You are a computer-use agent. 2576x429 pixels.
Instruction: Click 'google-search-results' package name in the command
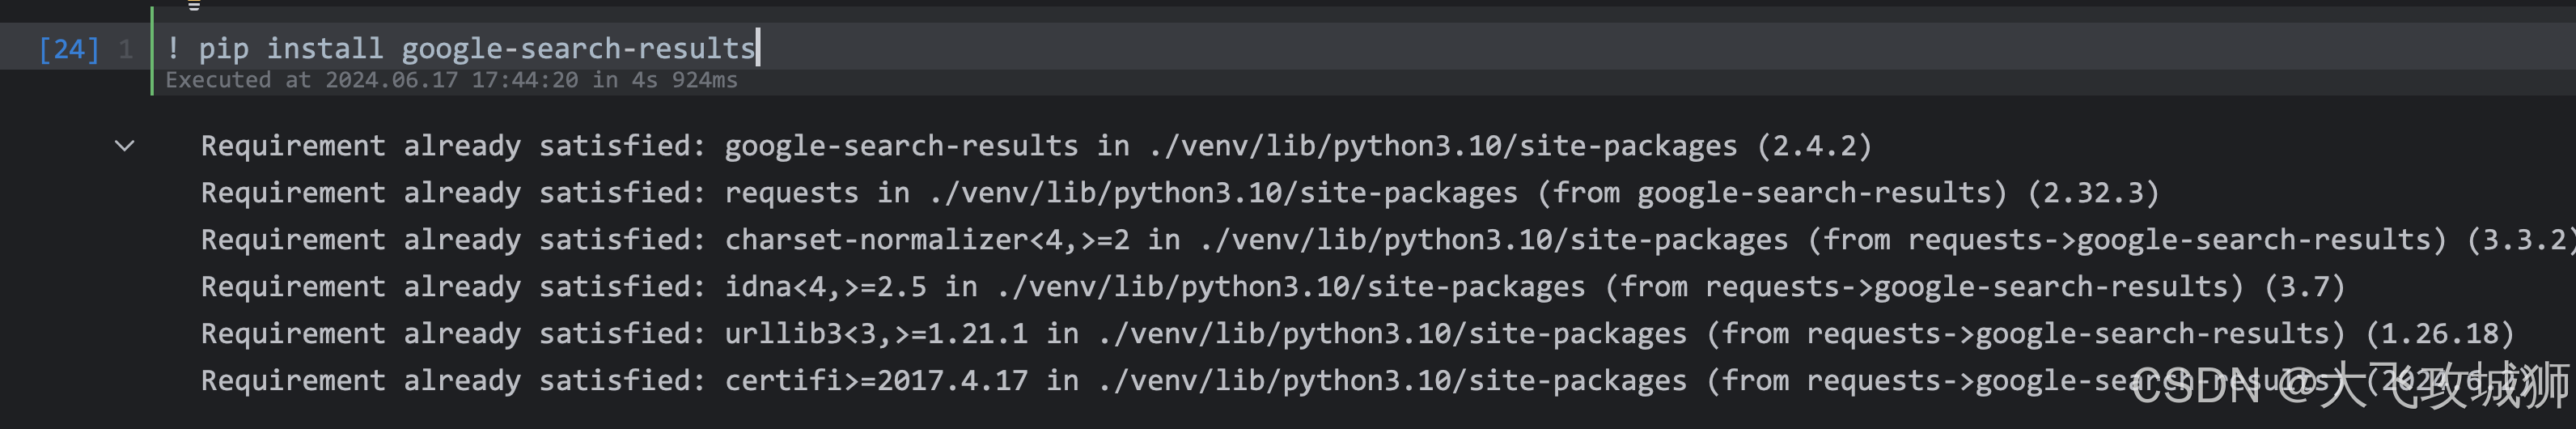pyautogui.click(x=579, y=48)
